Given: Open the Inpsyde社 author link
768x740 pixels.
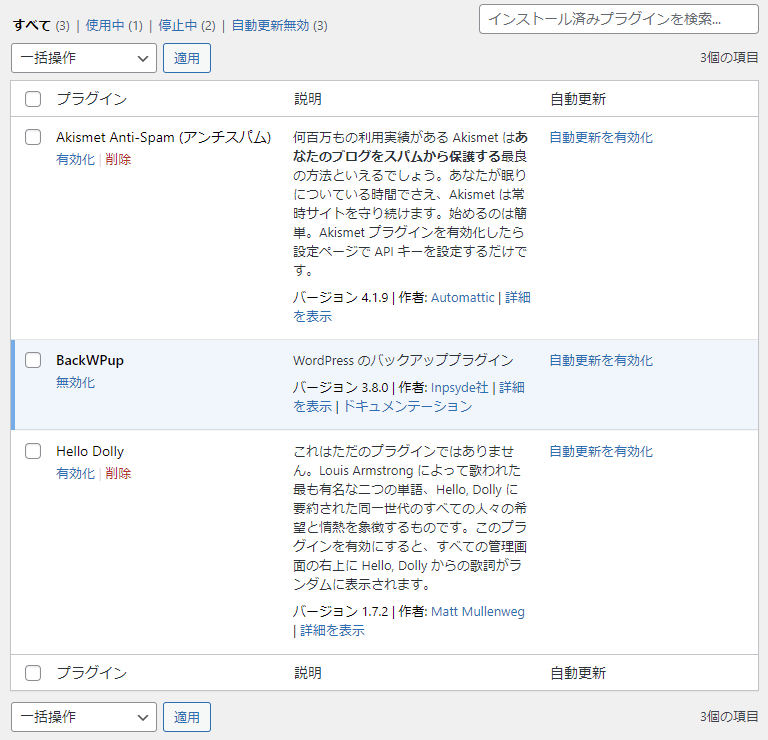Looking at the screenshot, I should pyautogui.click(x=459, y=388).
